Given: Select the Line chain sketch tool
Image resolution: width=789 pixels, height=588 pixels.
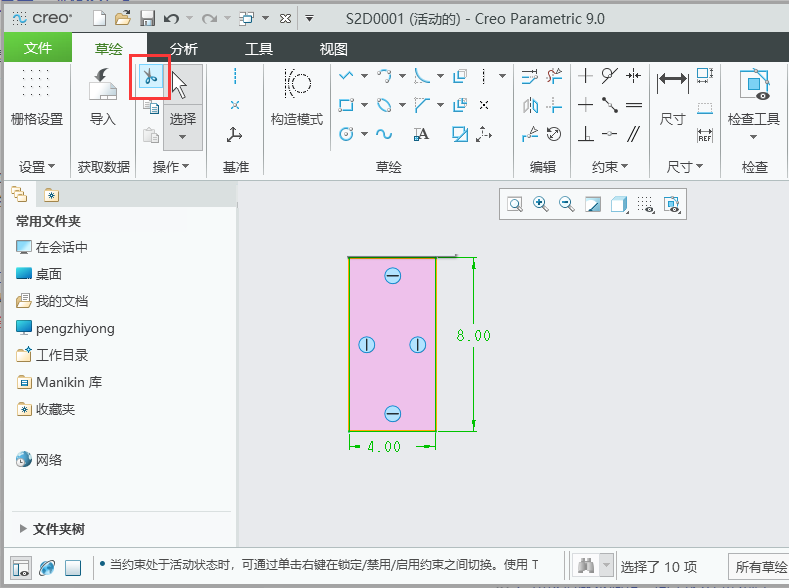Looking at the screenshot, I should (x=346, y=76).
